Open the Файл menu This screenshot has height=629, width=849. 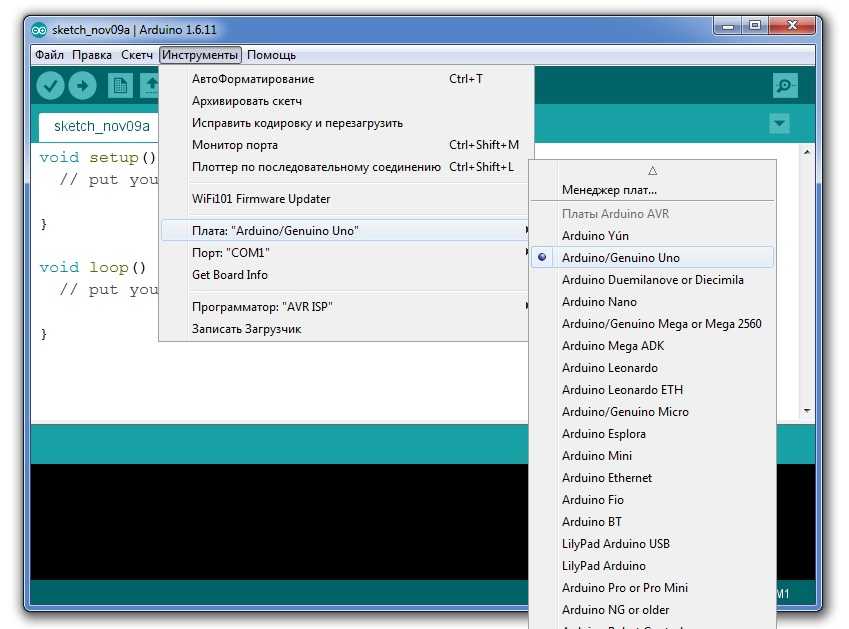coord(49,55)
